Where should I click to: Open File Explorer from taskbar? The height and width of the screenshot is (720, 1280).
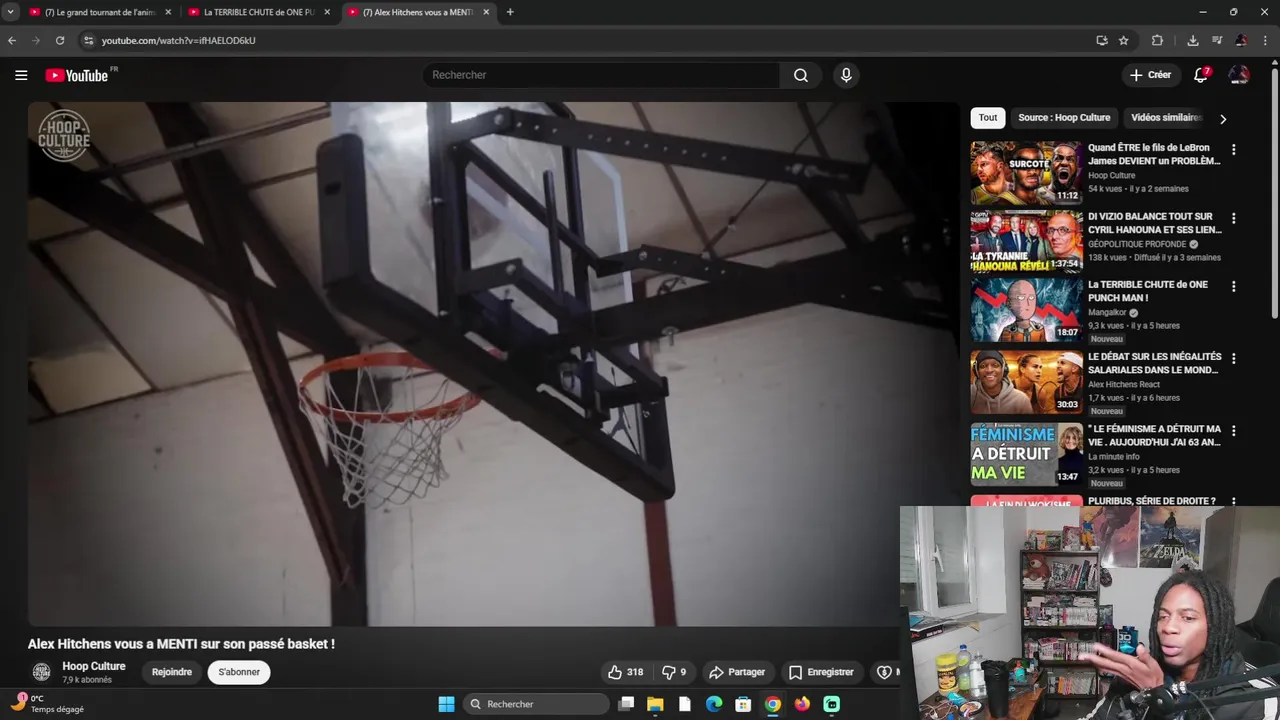(x=655, y=704)
